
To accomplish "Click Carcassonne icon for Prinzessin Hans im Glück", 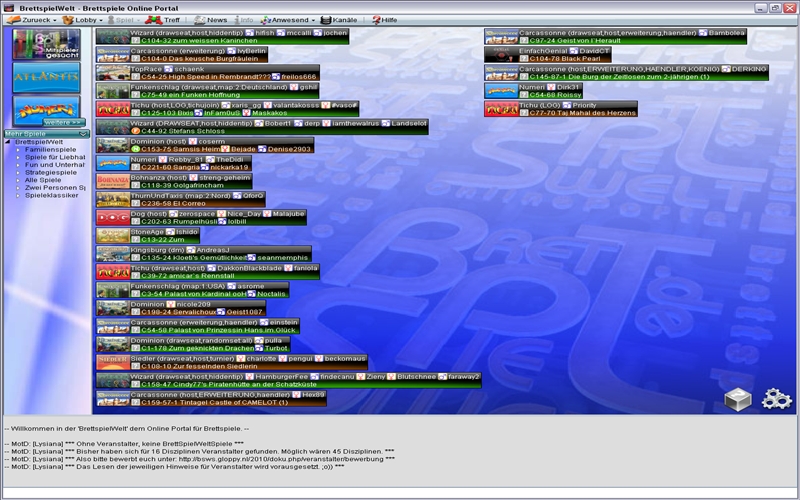I will 113,327.
